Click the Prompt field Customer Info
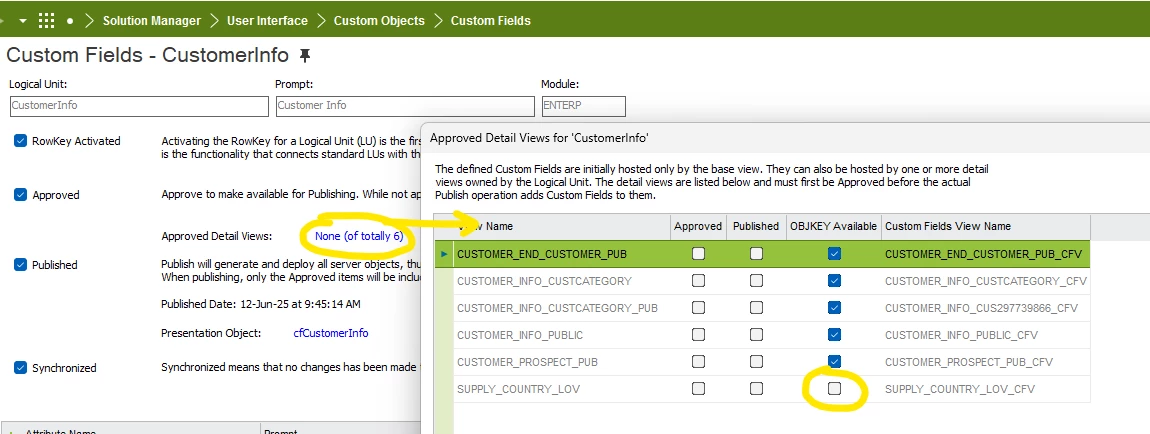 click(405, 106)
